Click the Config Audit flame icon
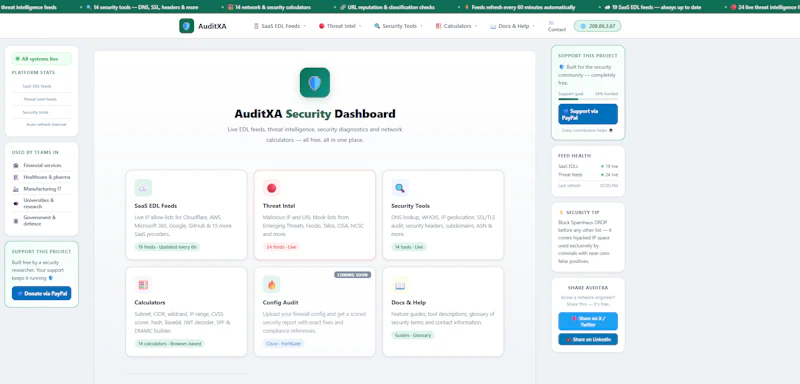 click(x=271, y=285)
